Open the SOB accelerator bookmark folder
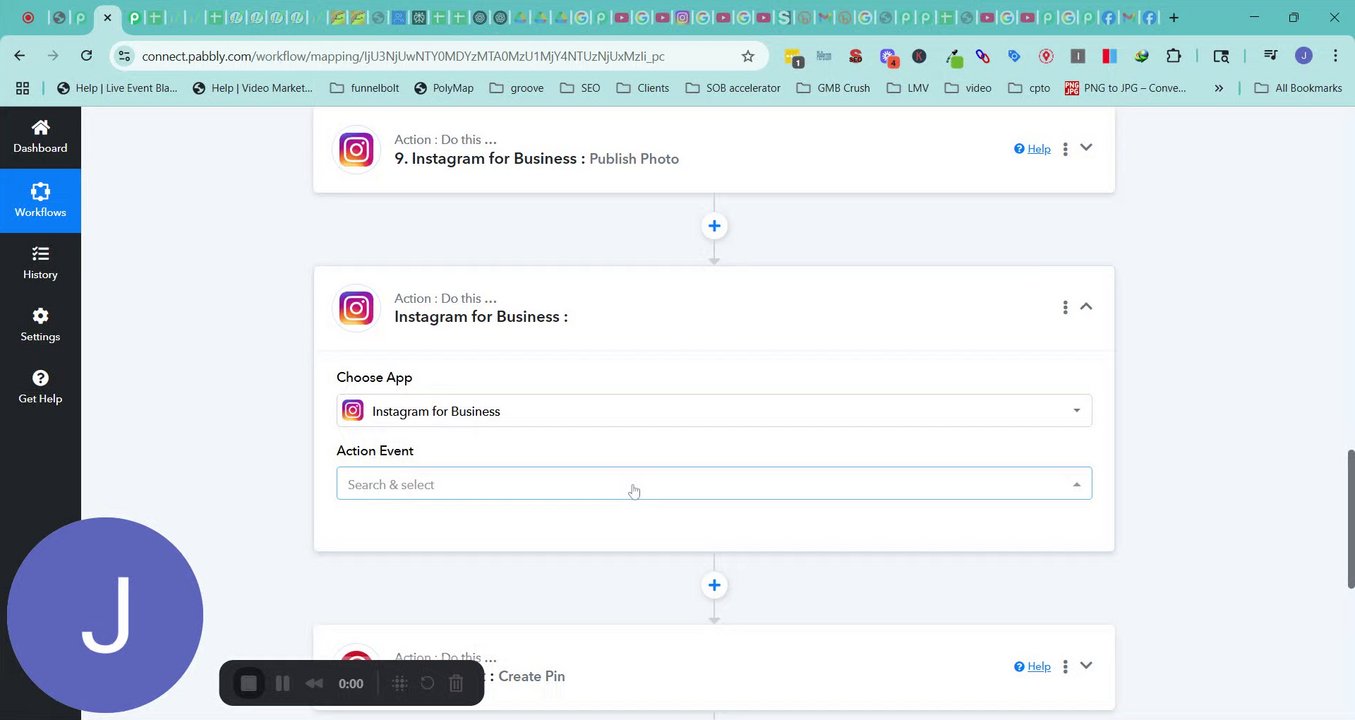This screenshot has height=720, width=1355. [733, 88]
